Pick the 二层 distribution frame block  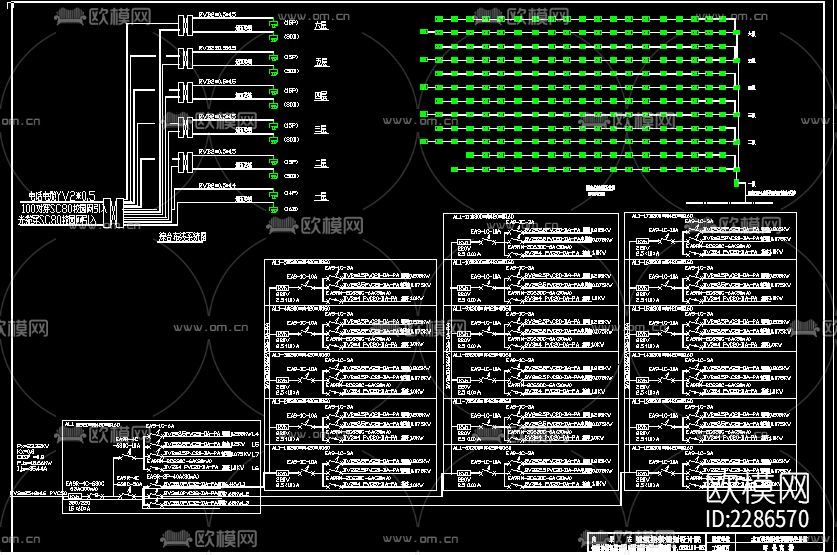pyautogui.click(x=185, y=162)
